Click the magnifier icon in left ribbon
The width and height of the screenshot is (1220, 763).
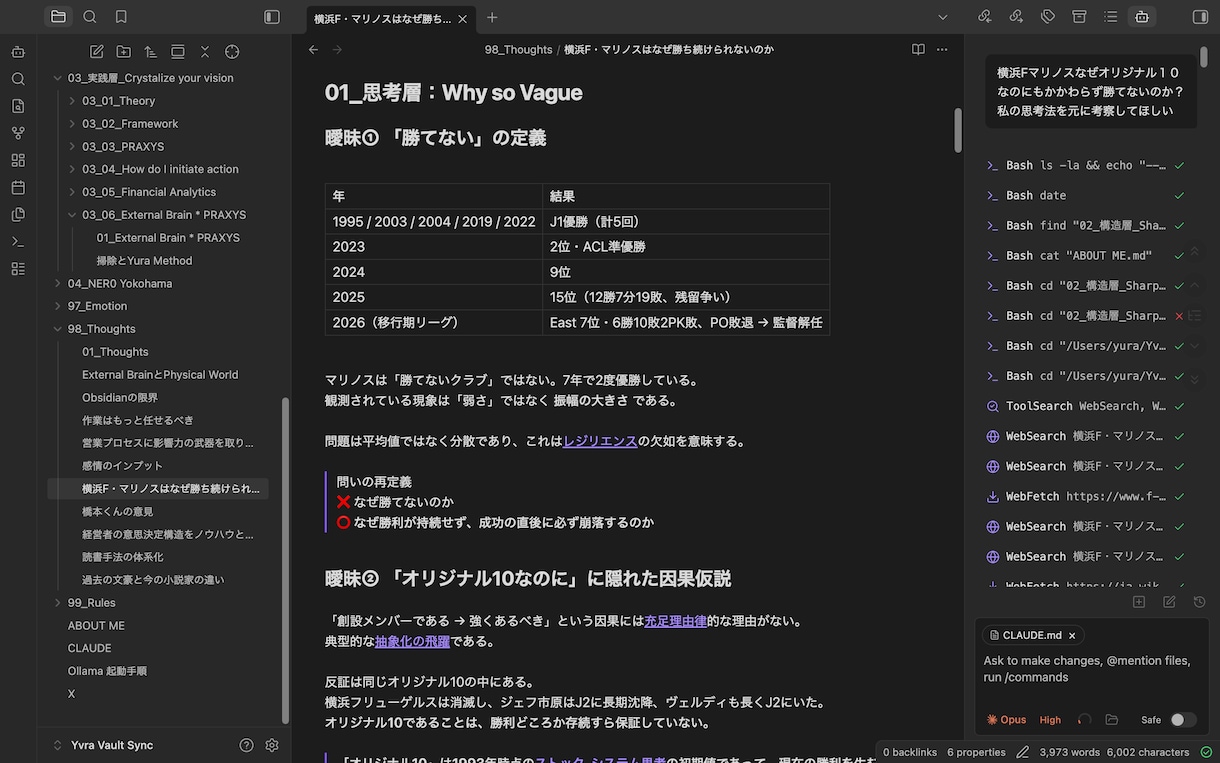click(x=18, y=79)
